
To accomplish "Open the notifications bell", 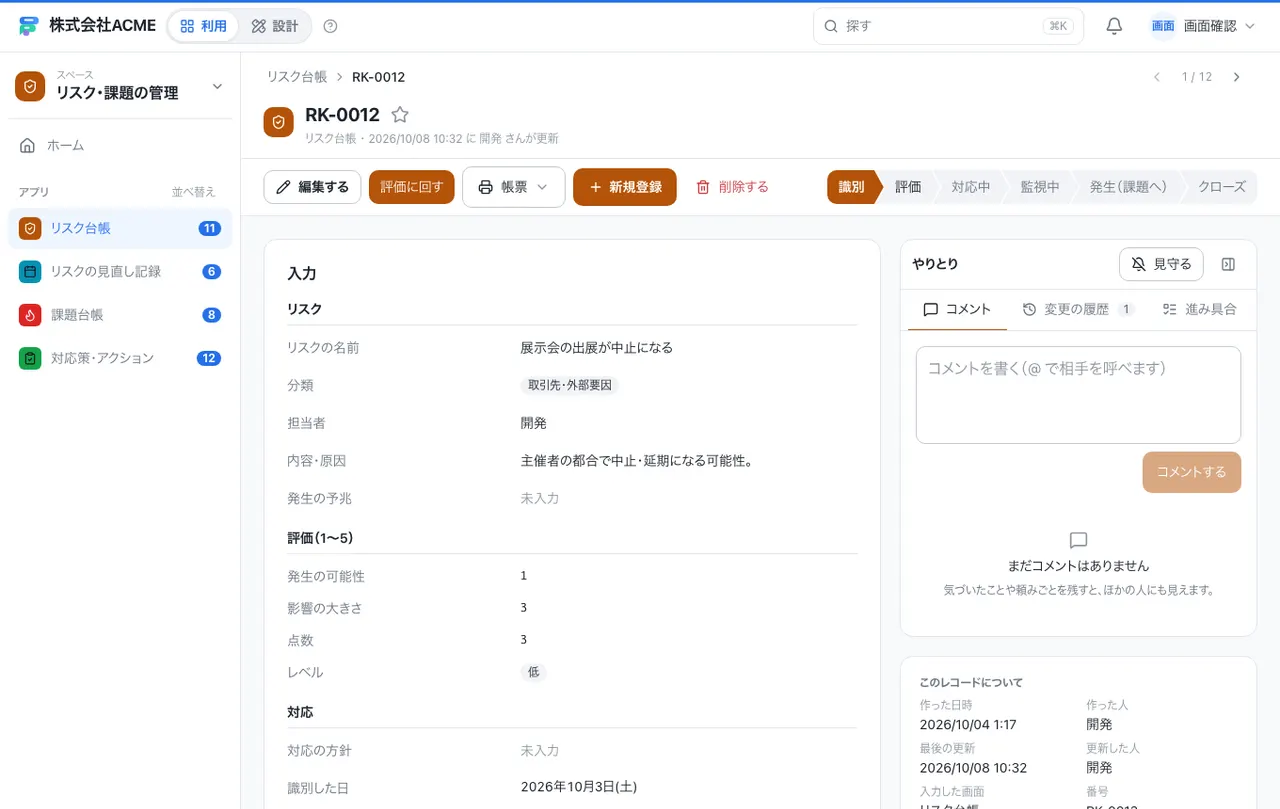I will pyautogui.click(x=1114, y=26).
